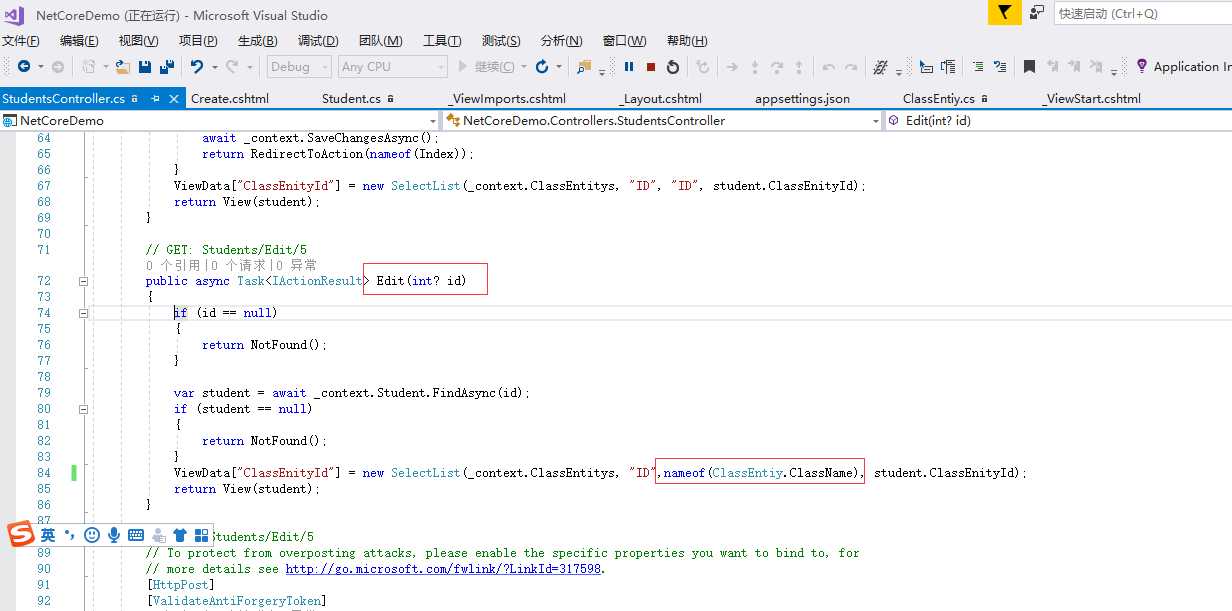
Task: Switch to the appsettings.json tab
Action: [x=802, y=99]
